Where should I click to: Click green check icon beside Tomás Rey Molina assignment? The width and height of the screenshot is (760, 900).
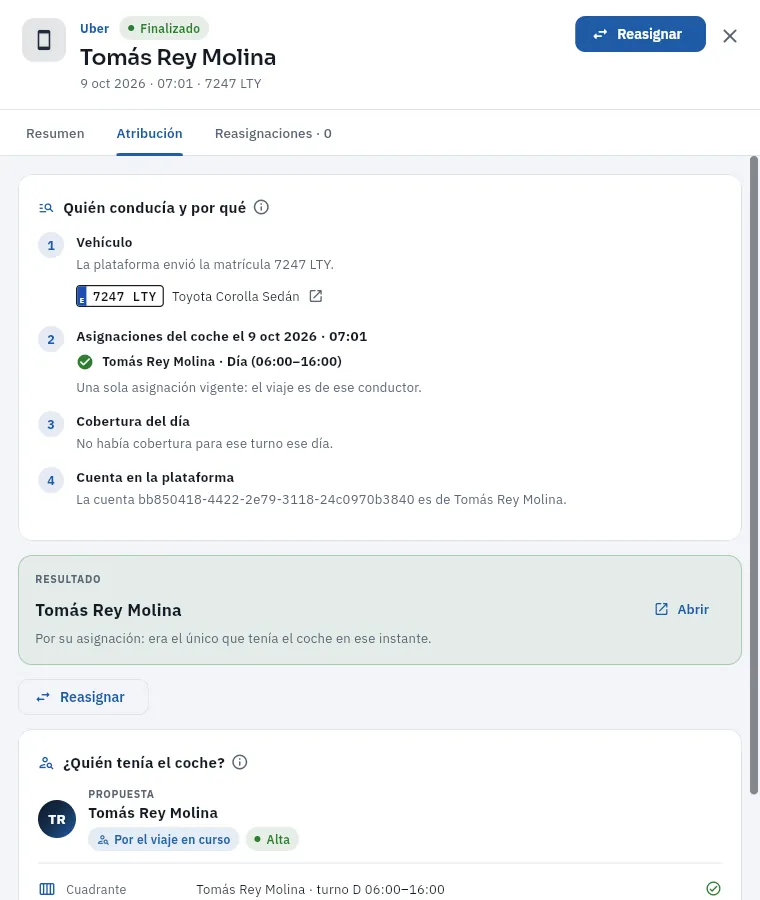(85, 362)
